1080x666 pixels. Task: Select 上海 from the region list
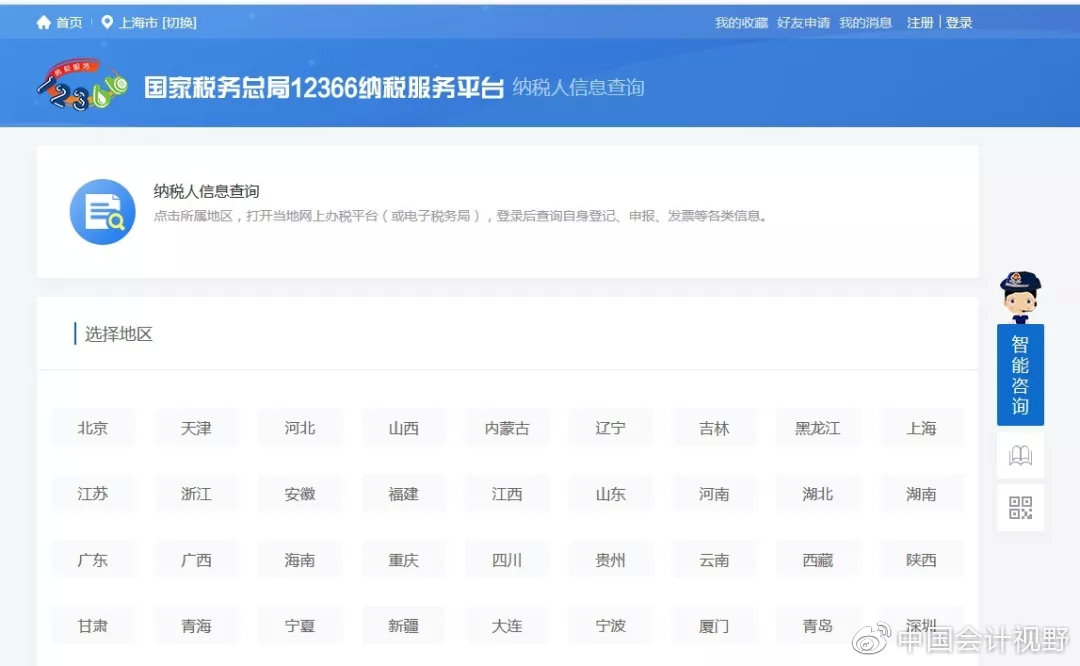pos(921,427)
